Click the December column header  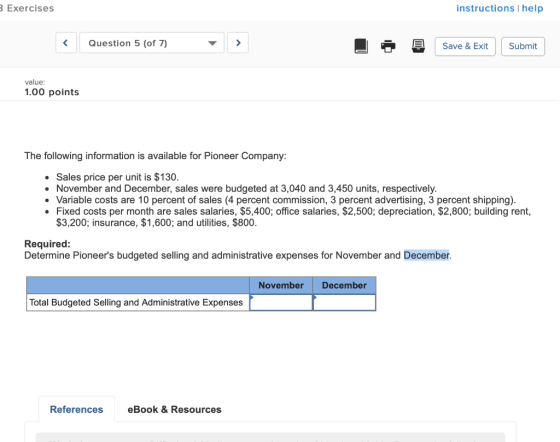[x=344, y=285]
